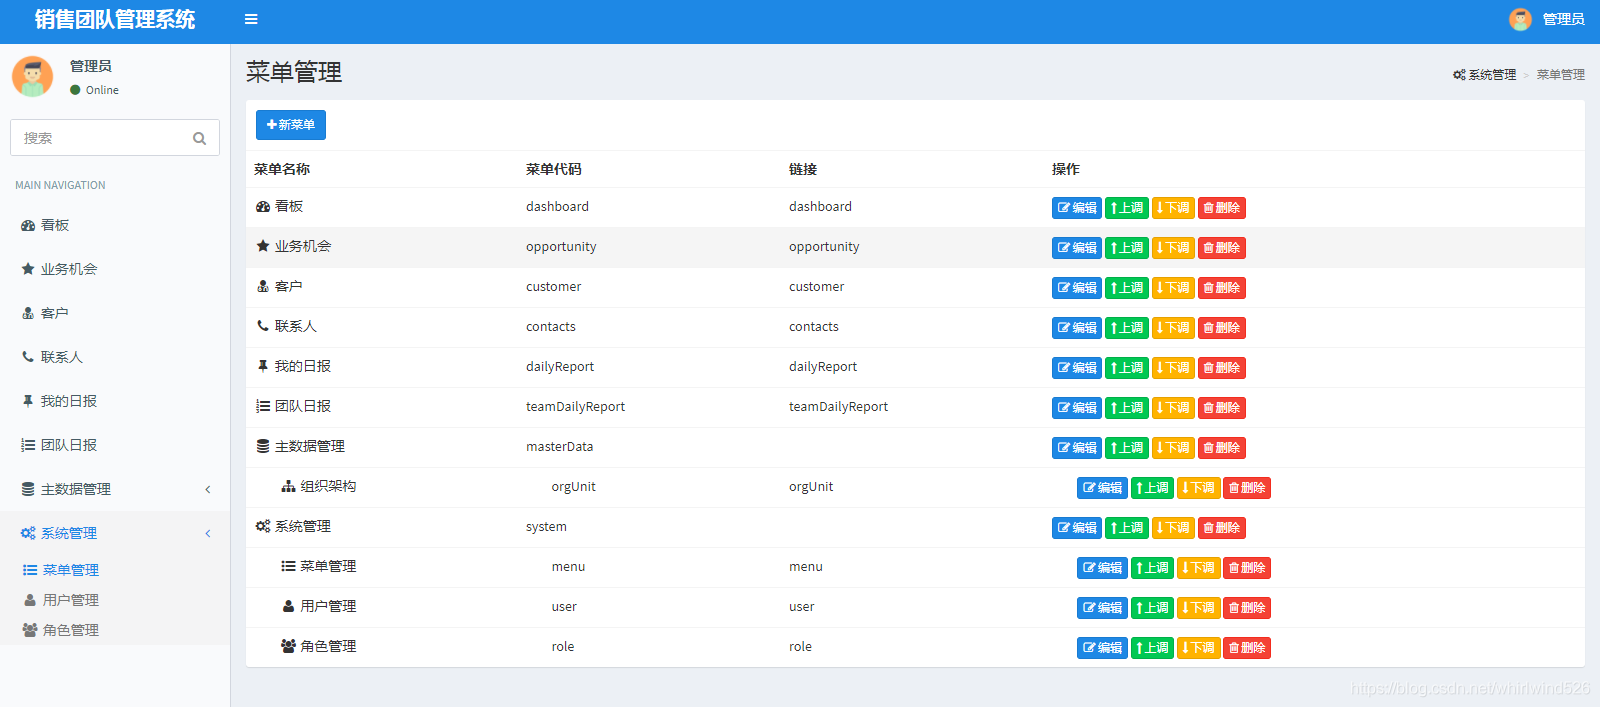Delete the 菜单管理 menu row
This screenshot has height=707, width=1600.
[1247, 568]
